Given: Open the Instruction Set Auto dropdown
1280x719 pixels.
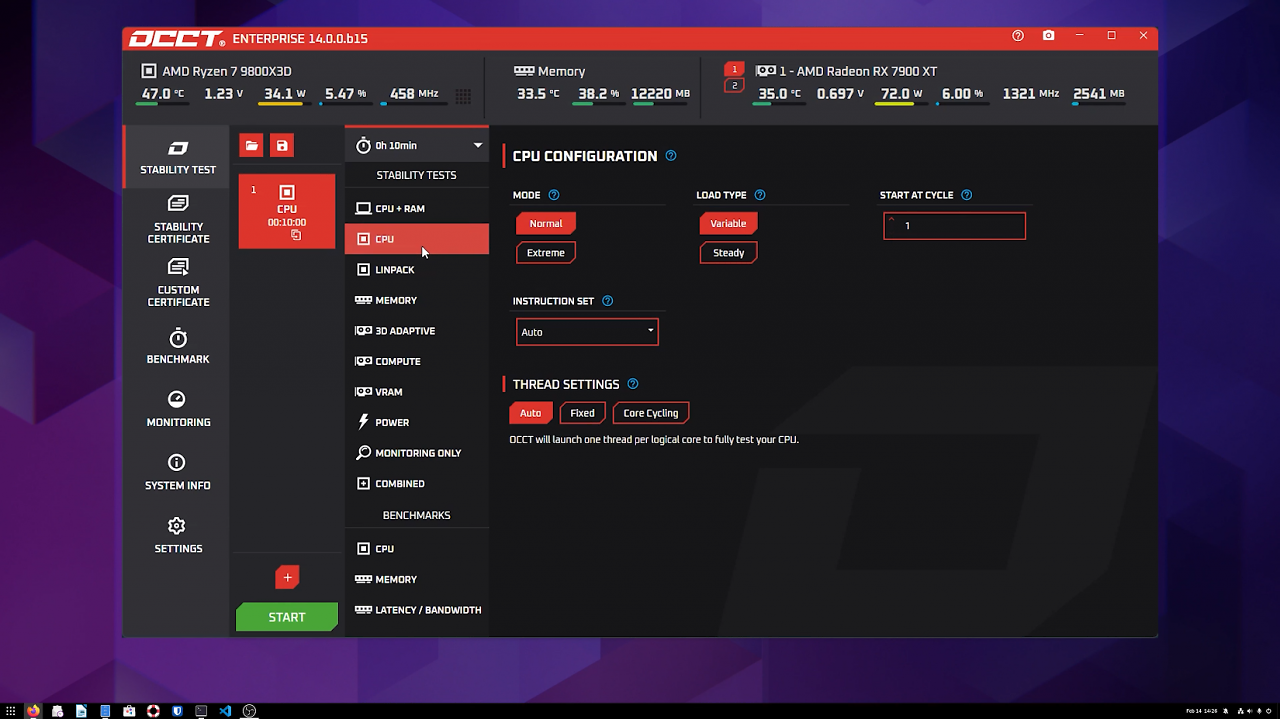Looking at the screenshot, I should click(x=587, y=332).
